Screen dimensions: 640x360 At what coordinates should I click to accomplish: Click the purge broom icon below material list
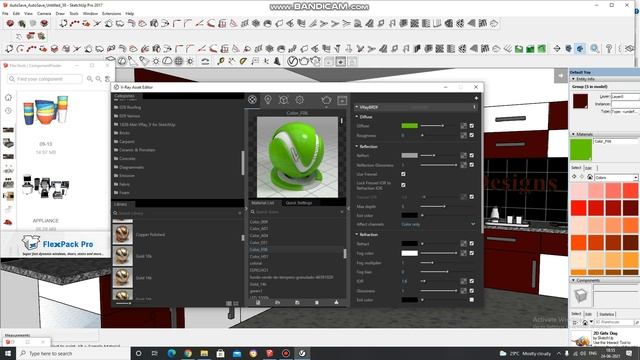[336, 302]
